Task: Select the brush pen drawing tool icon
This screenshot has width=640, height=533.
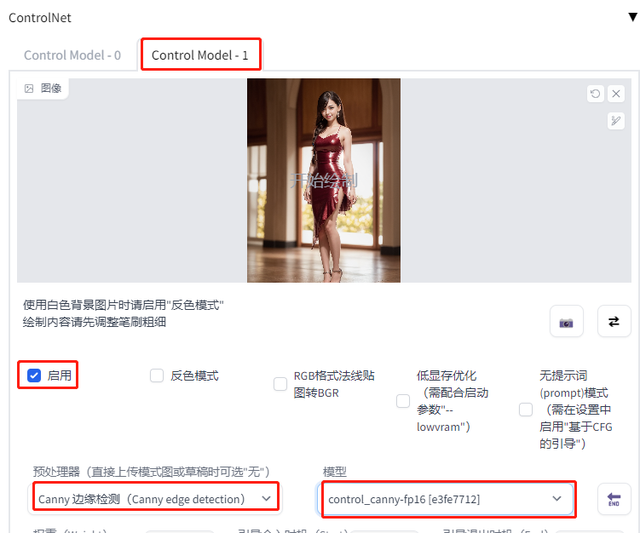Action: (615, 121)
